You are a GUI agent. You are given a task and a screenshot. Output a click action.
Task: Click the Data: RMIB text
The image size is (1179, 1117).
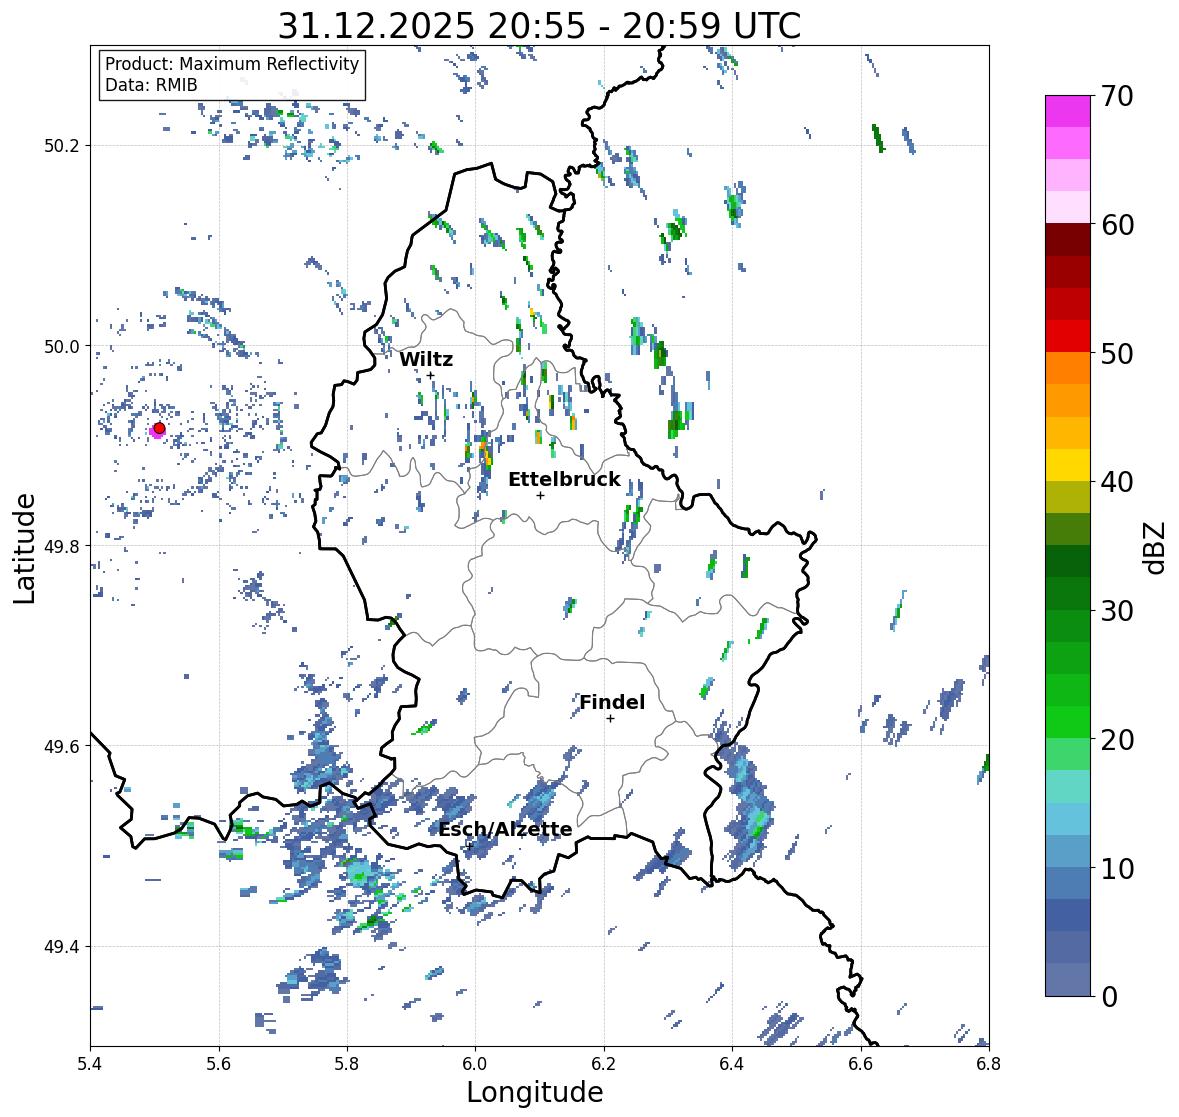[x=151, y=85]
